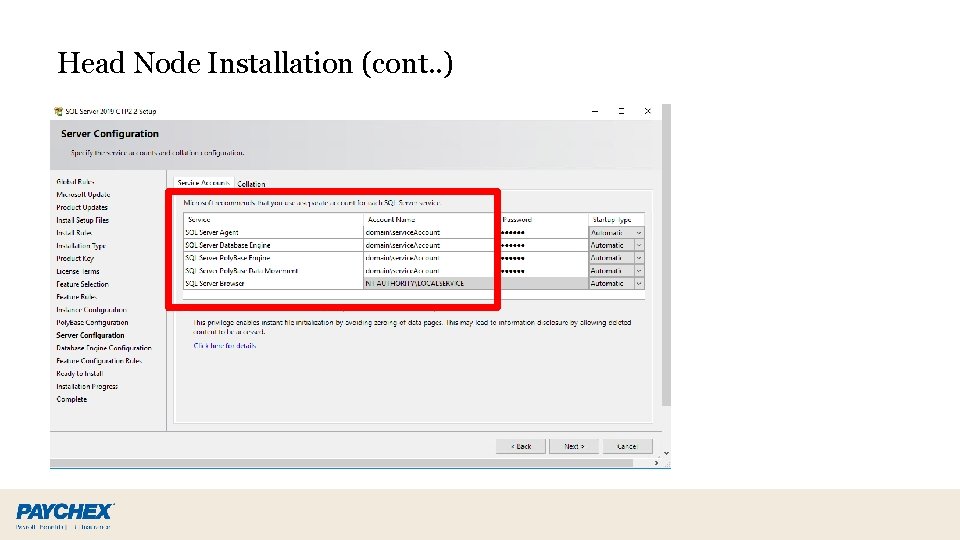Click the Password column header
Screen dimensions: 960x540
[544, 219]
